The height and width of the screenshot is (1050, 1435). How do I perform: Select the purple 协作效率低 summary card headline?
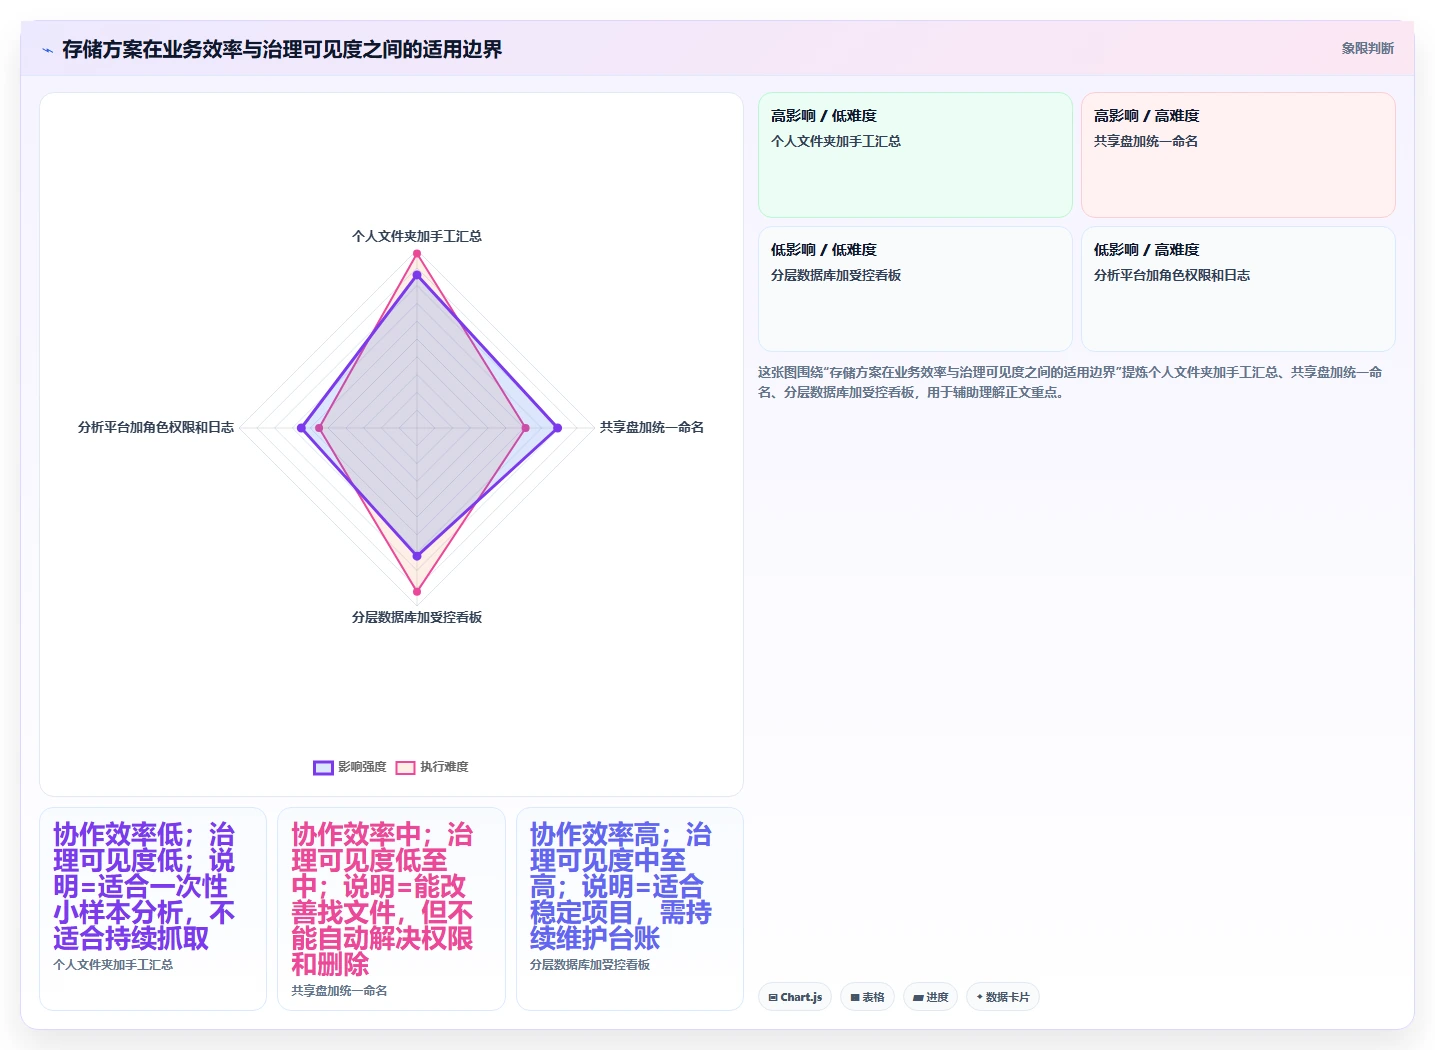pos(144,886)
